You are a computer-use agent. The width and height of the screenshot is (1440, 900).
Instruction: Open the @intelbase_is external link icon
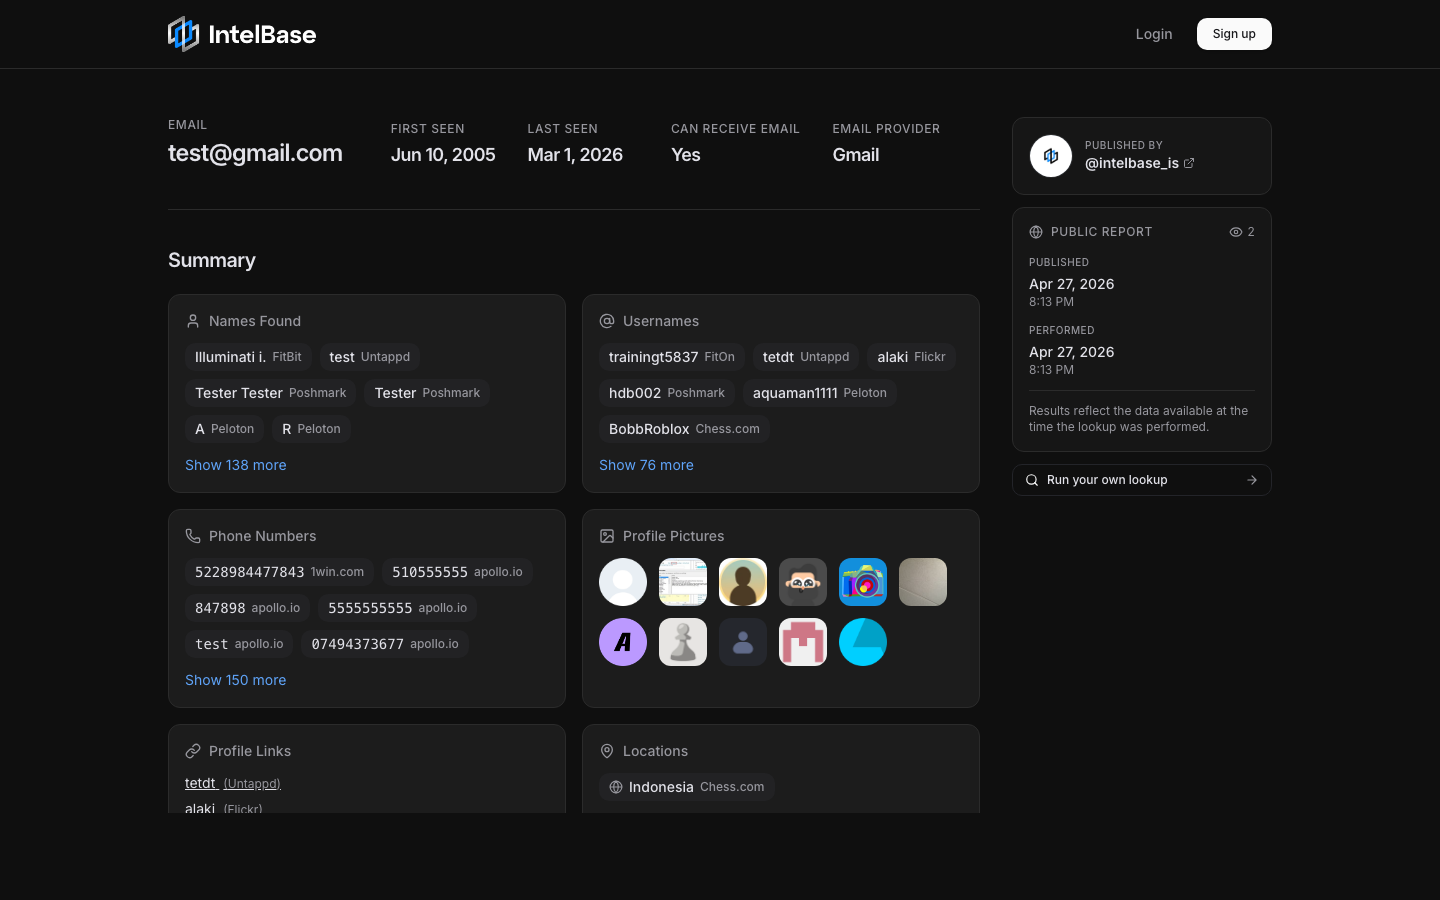pos(1189,163)
